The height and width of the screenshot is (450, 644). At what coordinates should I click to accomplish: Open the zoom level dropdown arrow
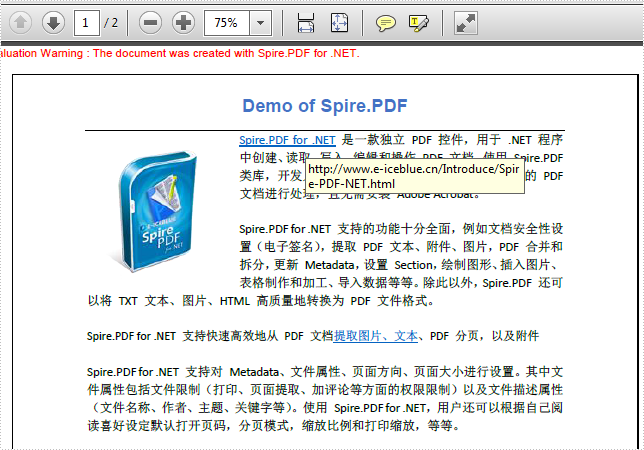point(260,22)
